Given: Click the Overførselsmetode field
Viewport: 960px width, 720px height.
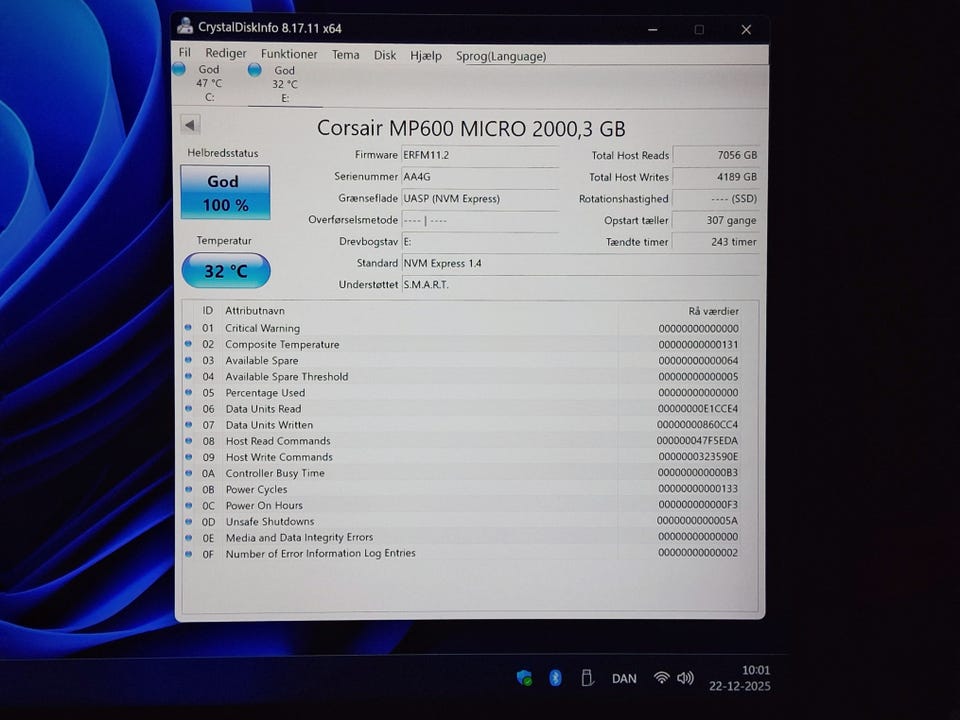Looking at the screenshot, I should click(x=479, y=220).
